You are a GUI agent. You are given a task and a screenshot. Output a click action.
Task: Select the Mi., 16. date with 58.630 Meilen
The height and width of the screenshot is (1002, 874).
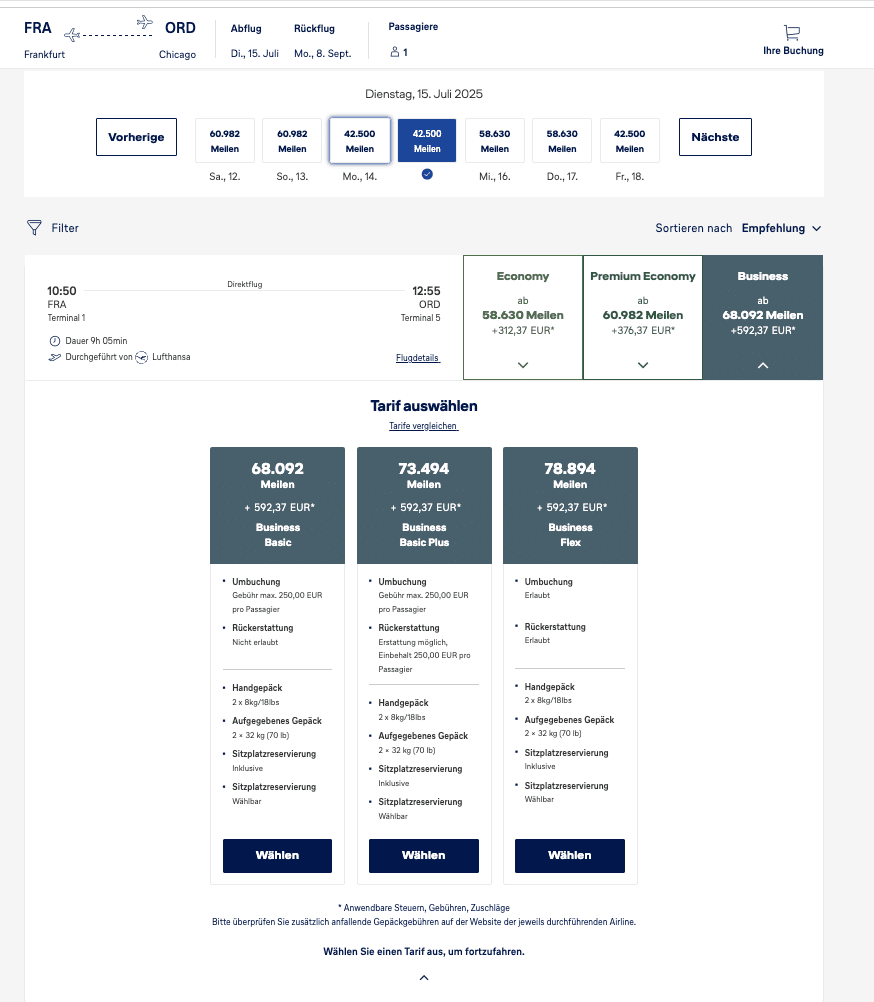(494, 140)
